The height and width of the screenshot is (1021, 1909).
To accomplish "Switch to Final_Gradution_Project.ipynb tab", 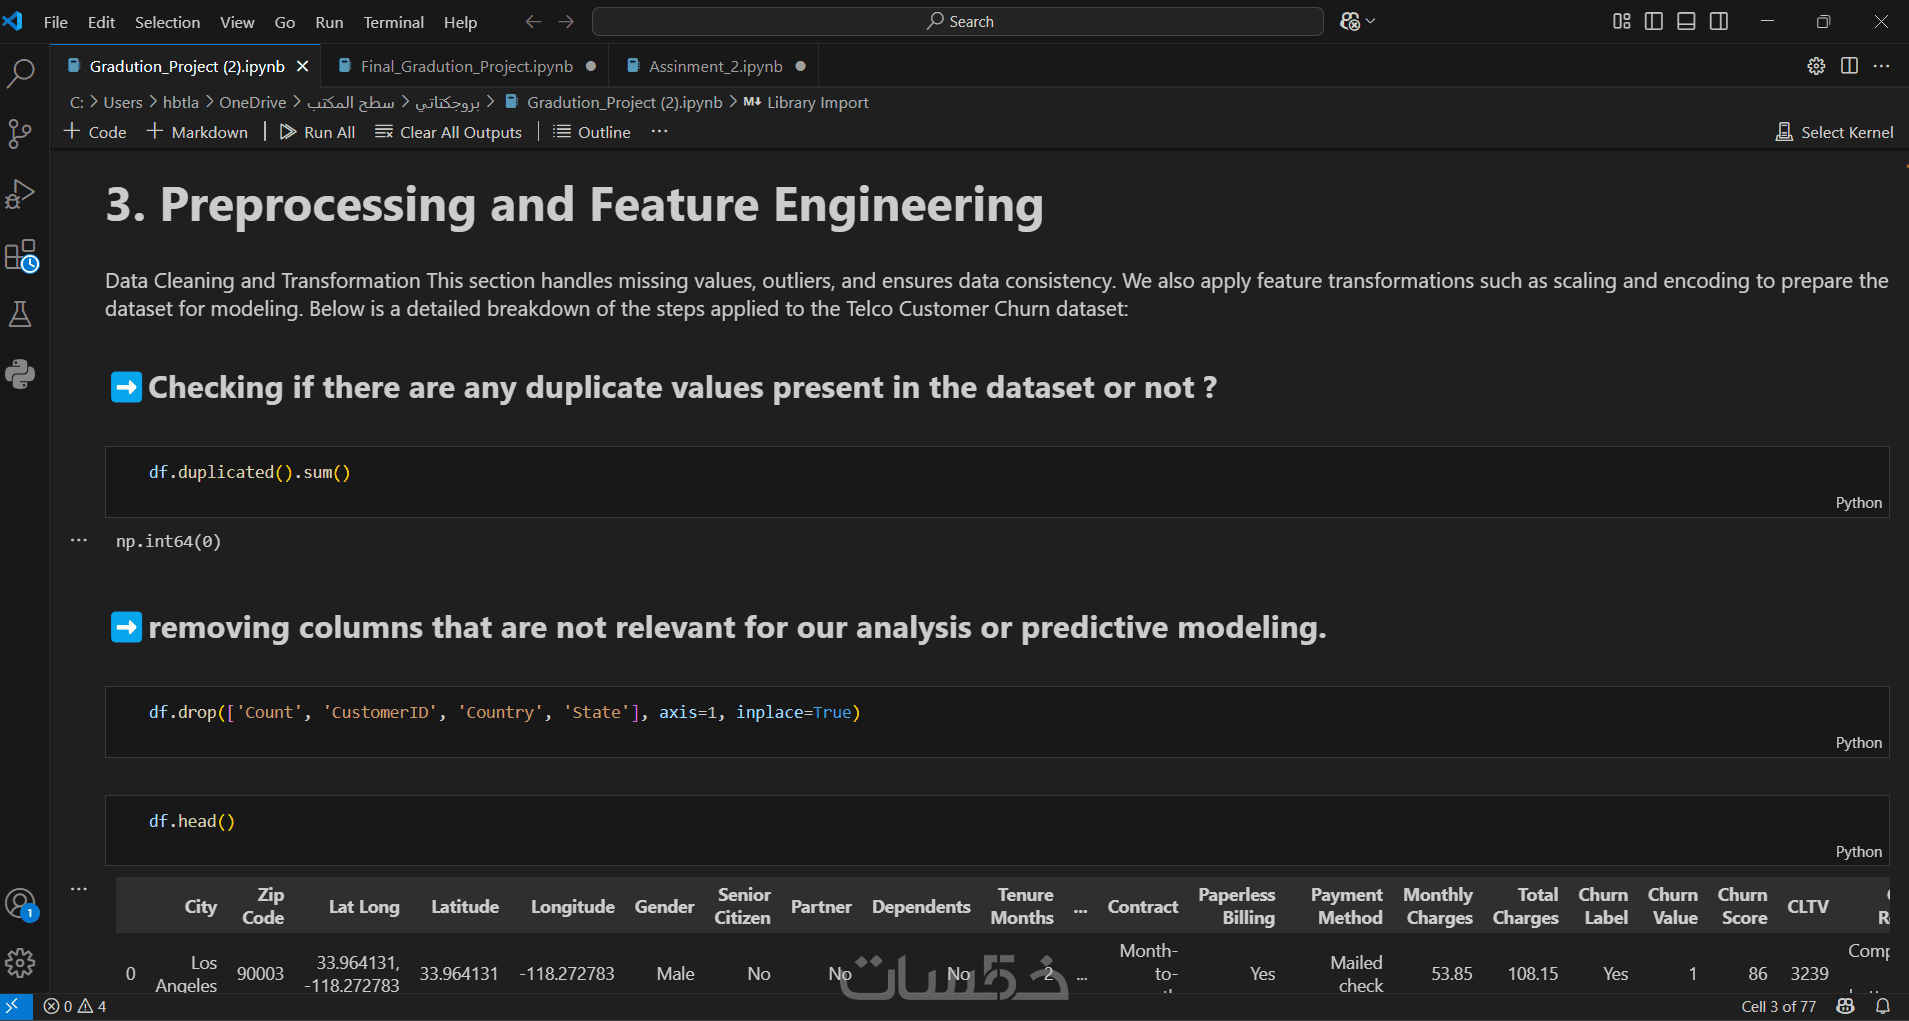I will [466, 66].
